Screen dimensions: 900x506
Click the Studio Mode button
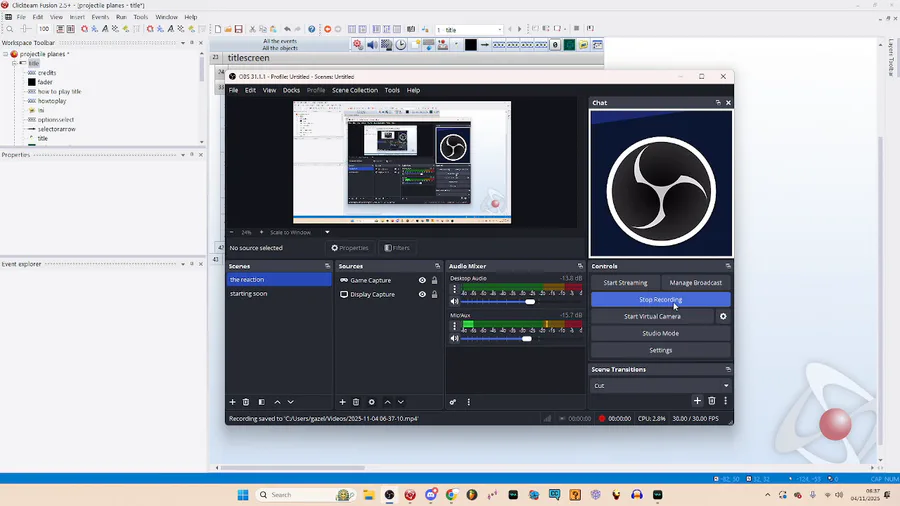[x=660, y=333]
